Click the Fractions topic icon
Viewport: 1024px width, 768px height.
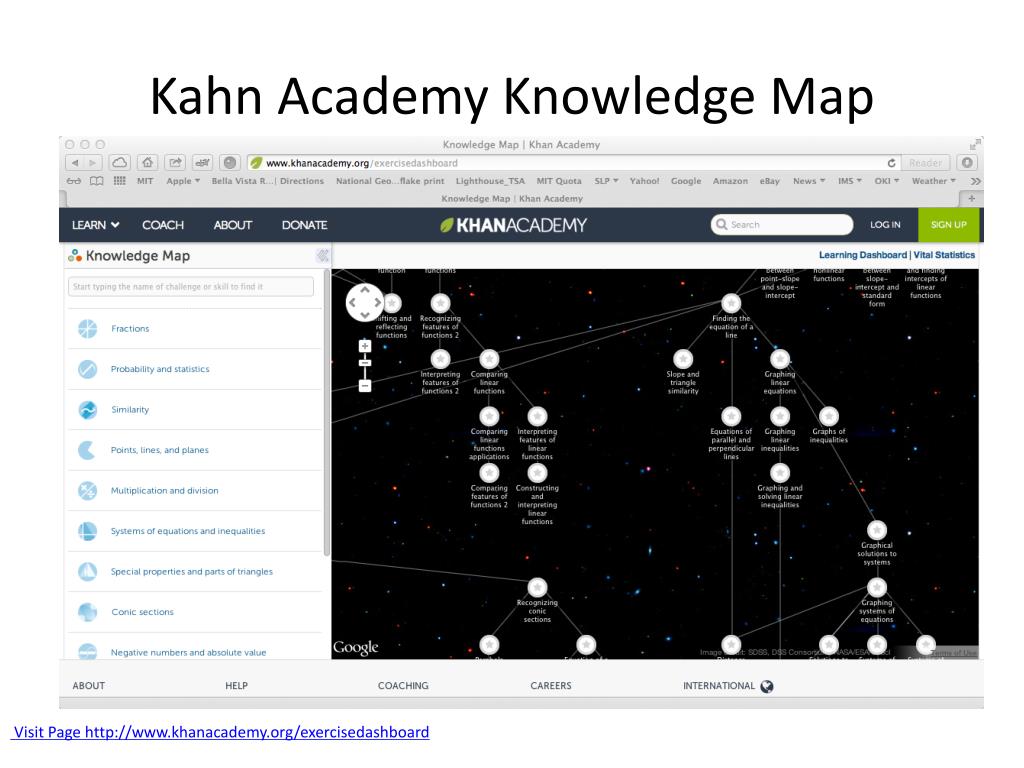(x=88, y=328)
